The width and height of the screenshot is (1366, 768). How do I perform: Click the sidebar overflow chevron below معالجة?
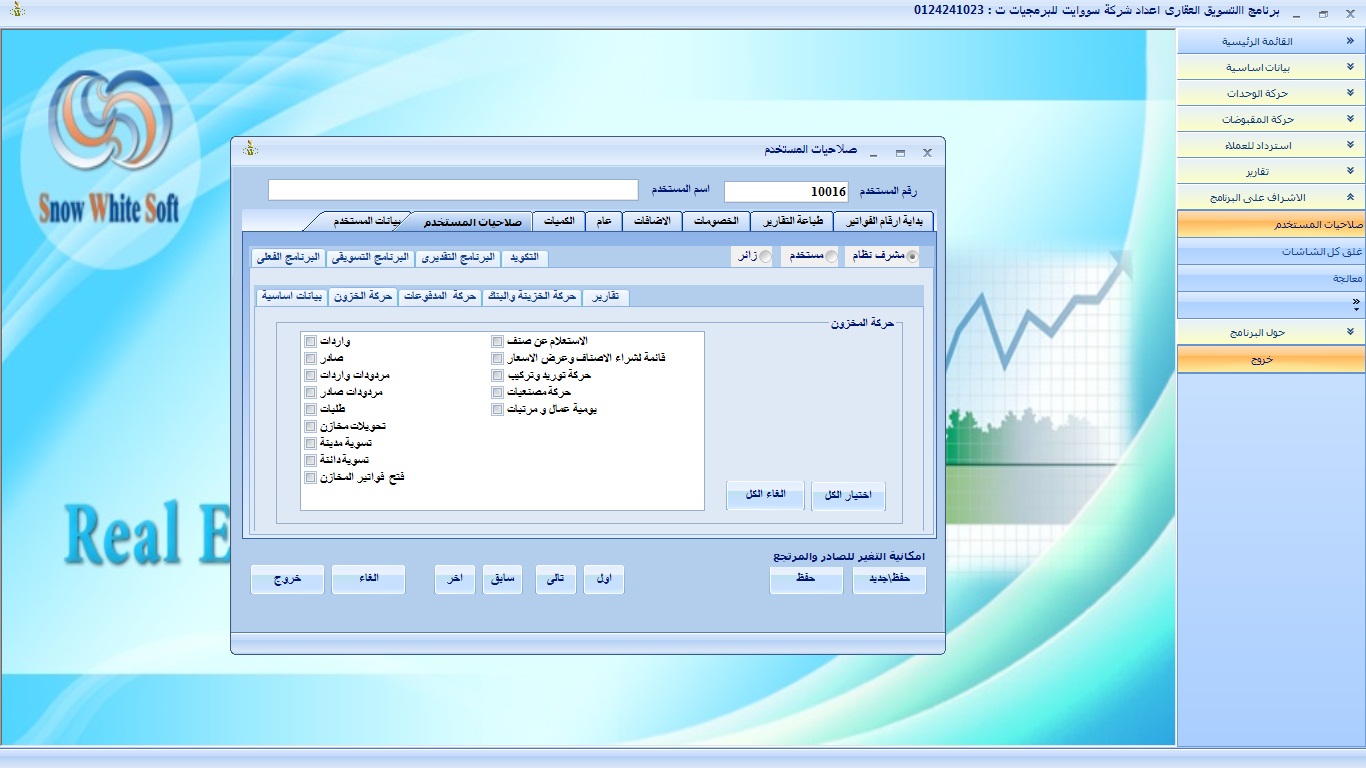[x=1355, y=302]
